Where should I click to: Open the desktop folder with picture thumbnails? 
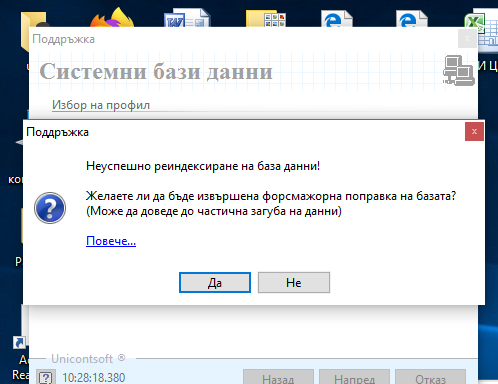pos(266,19)
